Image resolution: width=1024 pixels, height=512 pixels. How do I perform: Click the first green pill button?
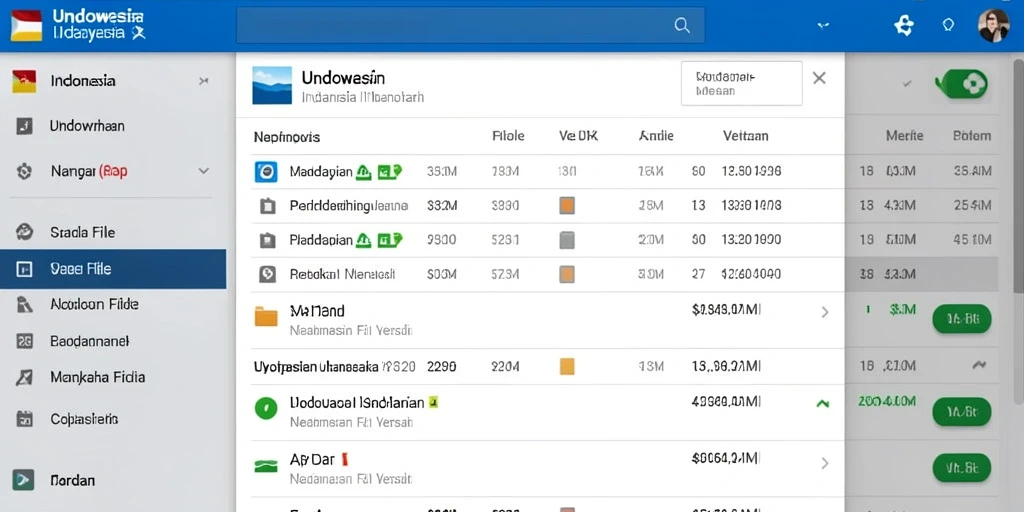point(962,319)
